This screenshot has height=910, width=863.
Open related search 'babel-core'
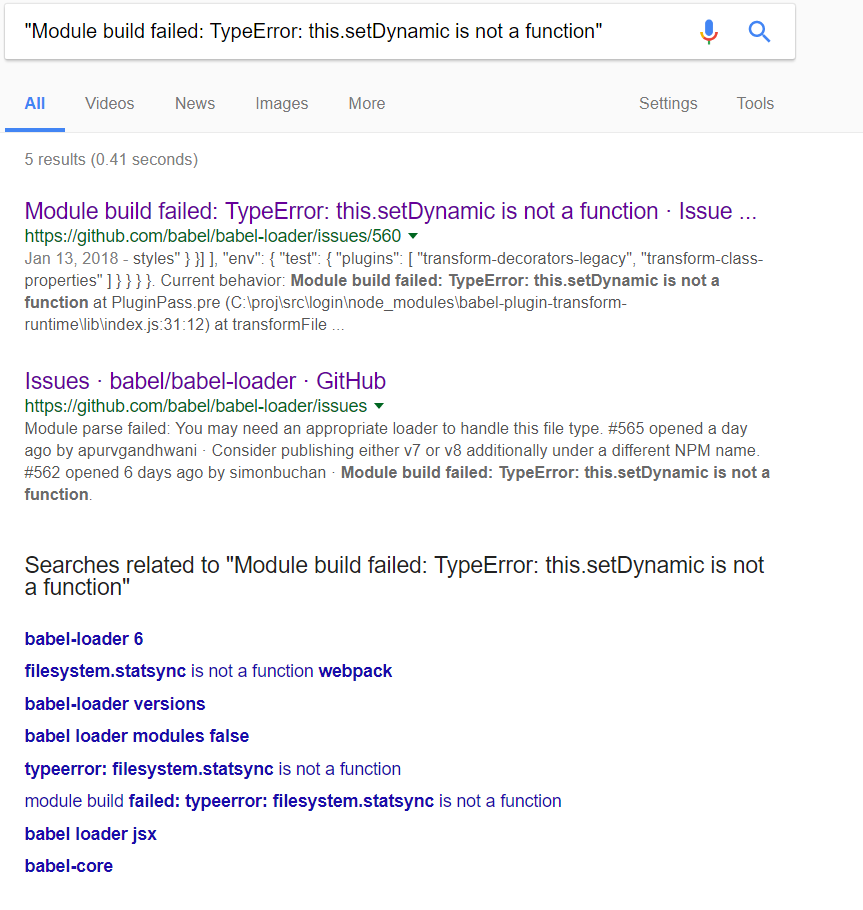click(68, 866)
